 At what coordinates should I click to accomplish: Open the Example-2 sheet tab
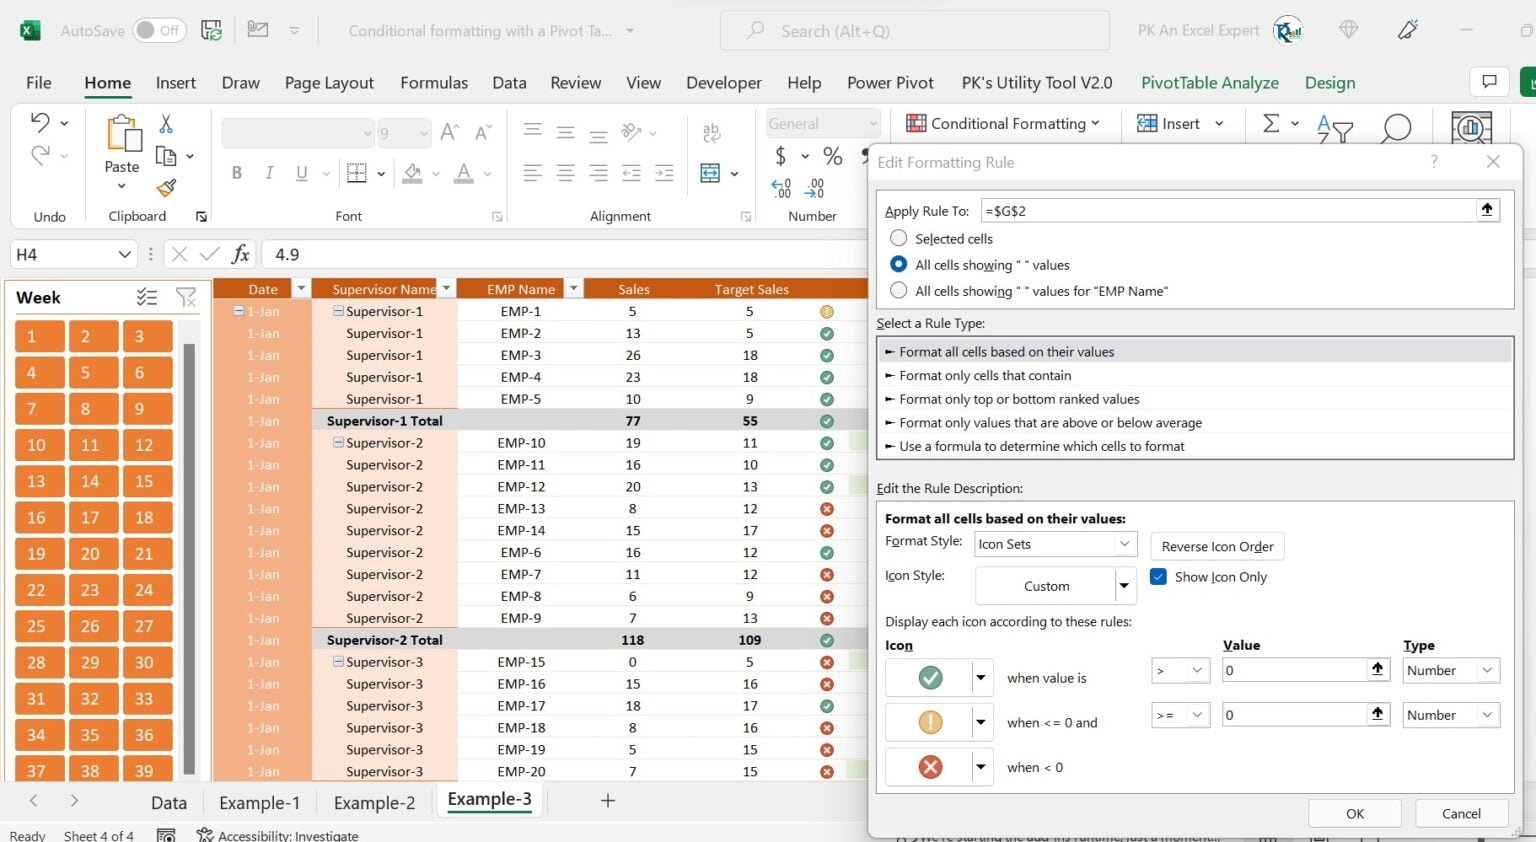373,801
